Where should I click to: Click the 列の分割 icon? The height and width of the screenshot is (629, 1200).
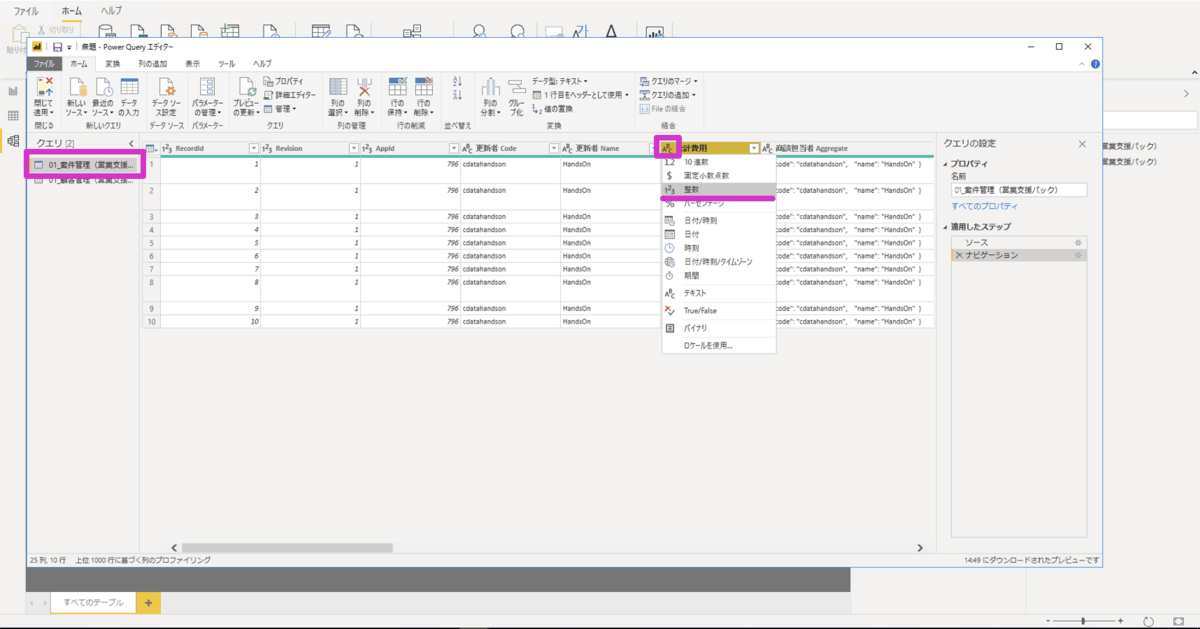pyautogui.click(x=489, y=88)
